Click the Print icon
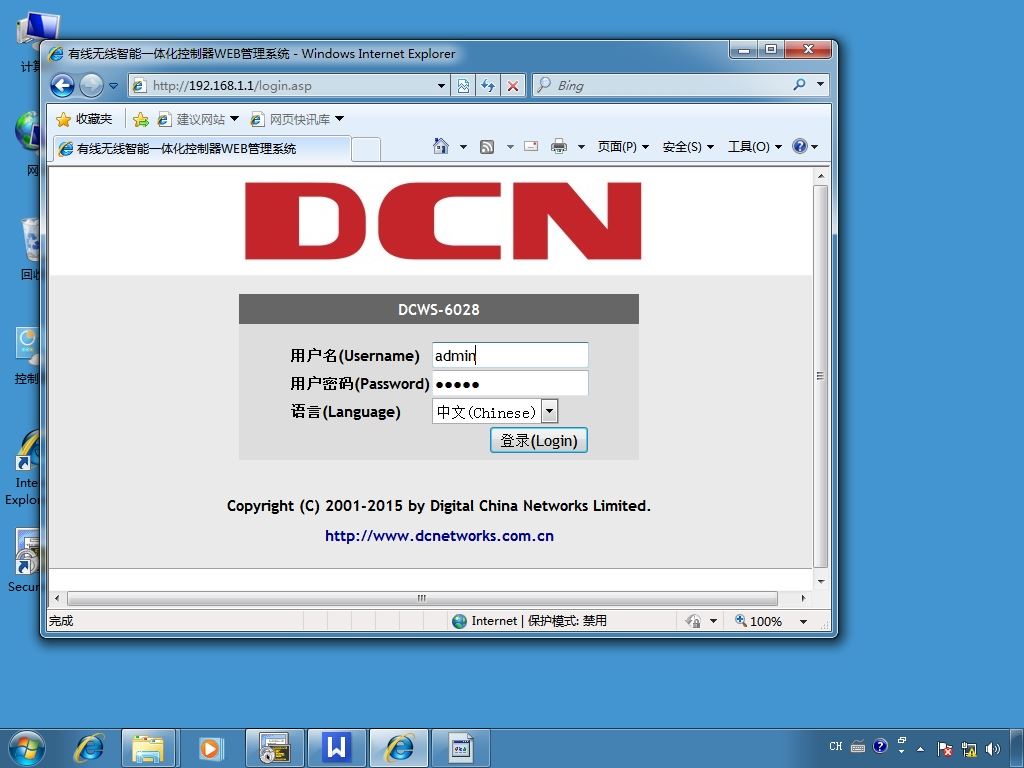 coord(559,146)
